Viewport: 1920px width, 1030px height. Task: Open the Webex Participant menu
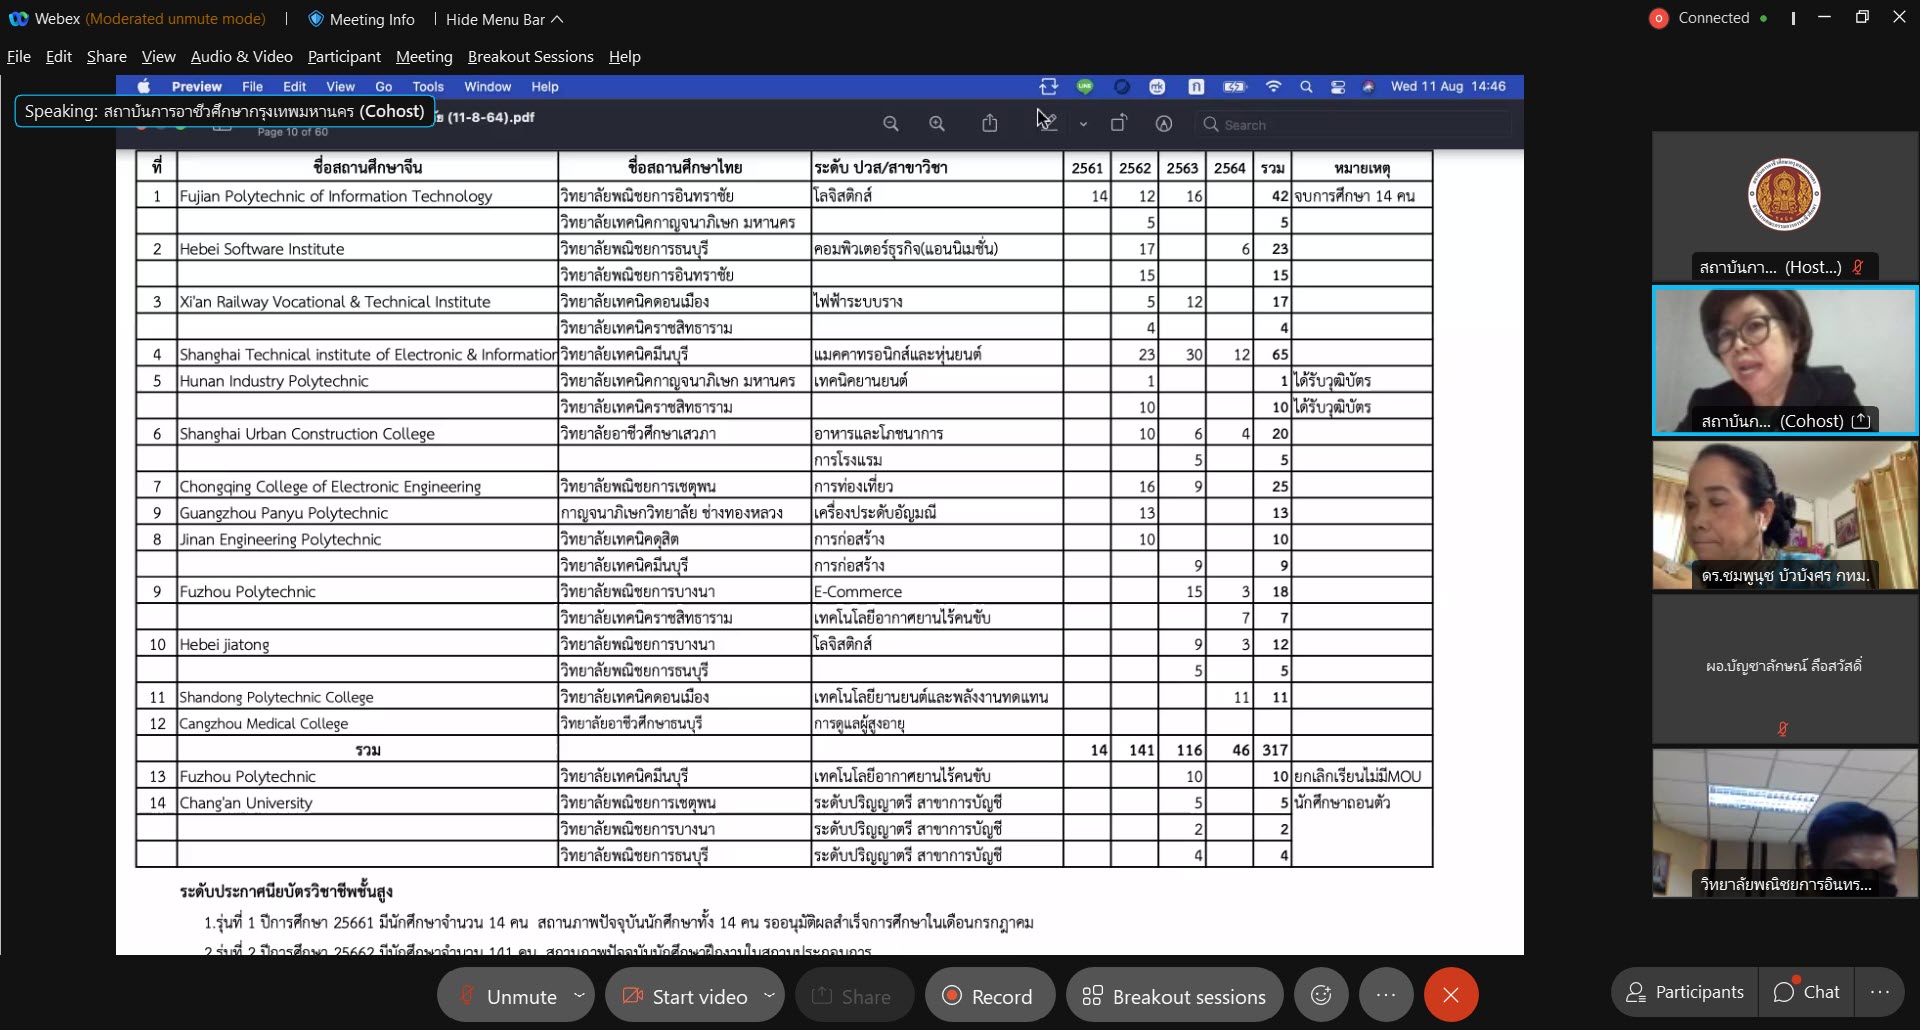coord(344,57)
